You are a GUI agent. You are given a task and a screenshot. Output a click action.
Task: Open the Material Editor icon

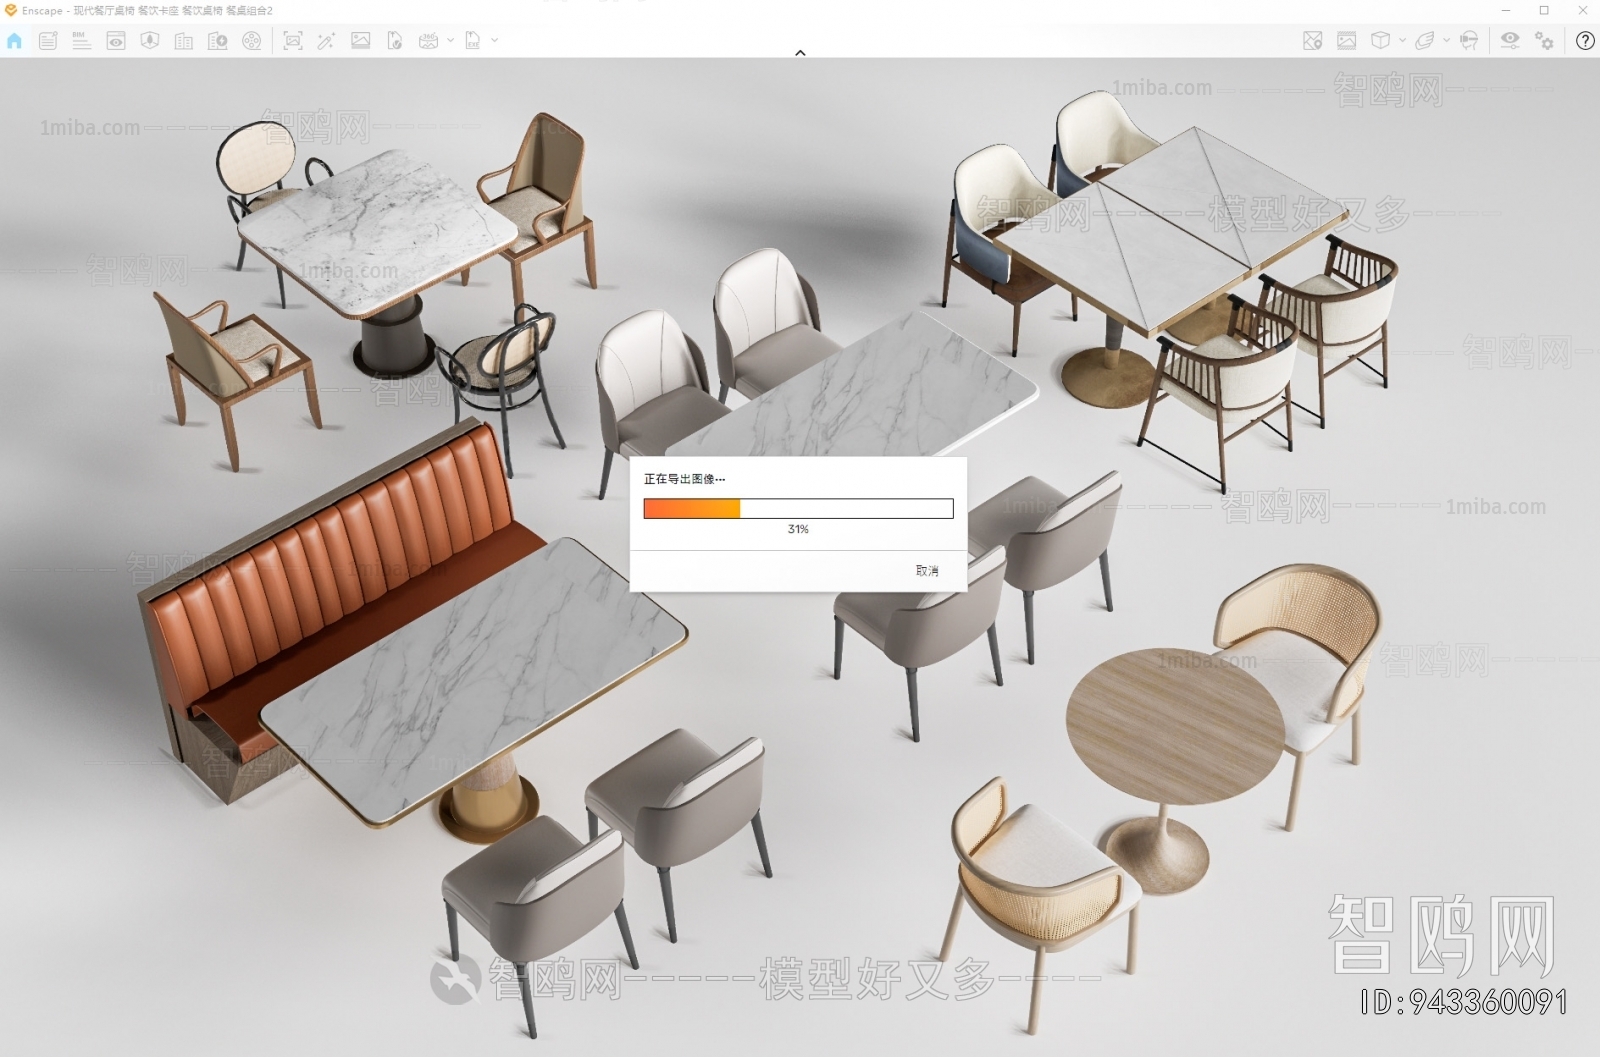(x=1345, y=41)
